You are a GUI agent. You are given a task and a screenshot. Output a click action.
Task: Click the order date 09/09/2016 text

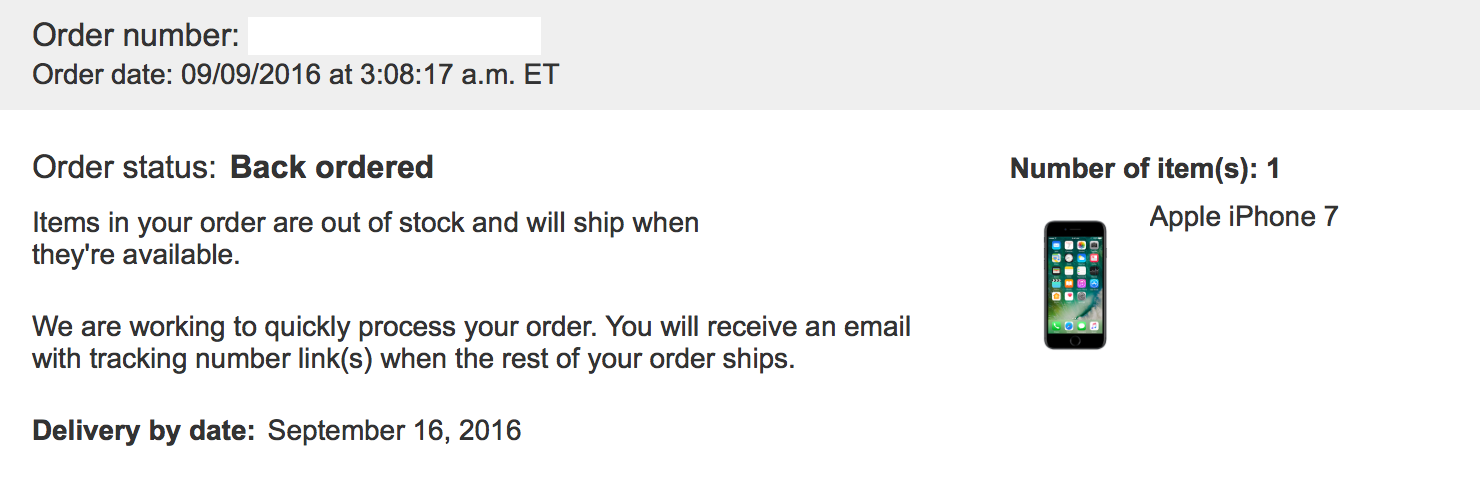pyautogui.click(x=250, y=75)
